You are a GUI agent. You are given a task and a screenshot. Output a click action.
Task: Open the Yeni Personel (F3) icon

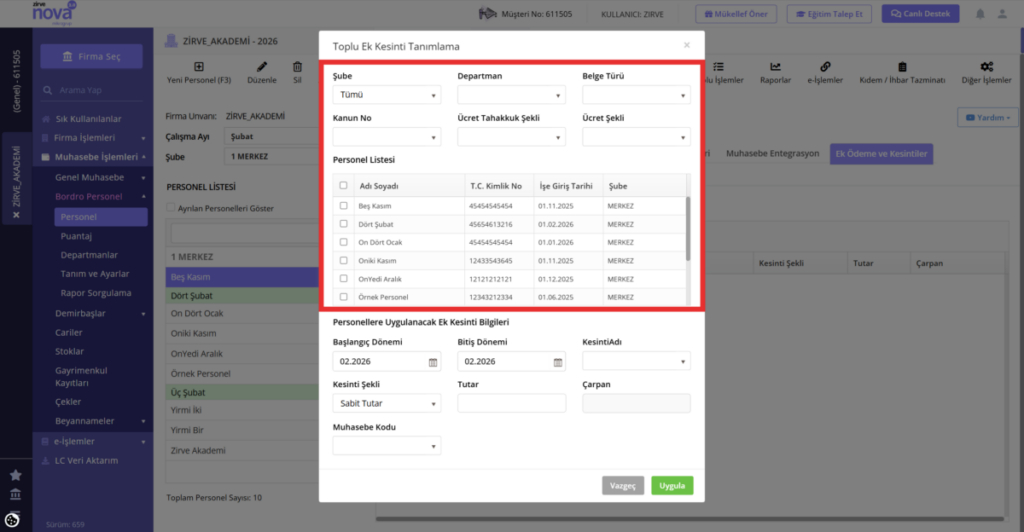(x=199, y=67)
